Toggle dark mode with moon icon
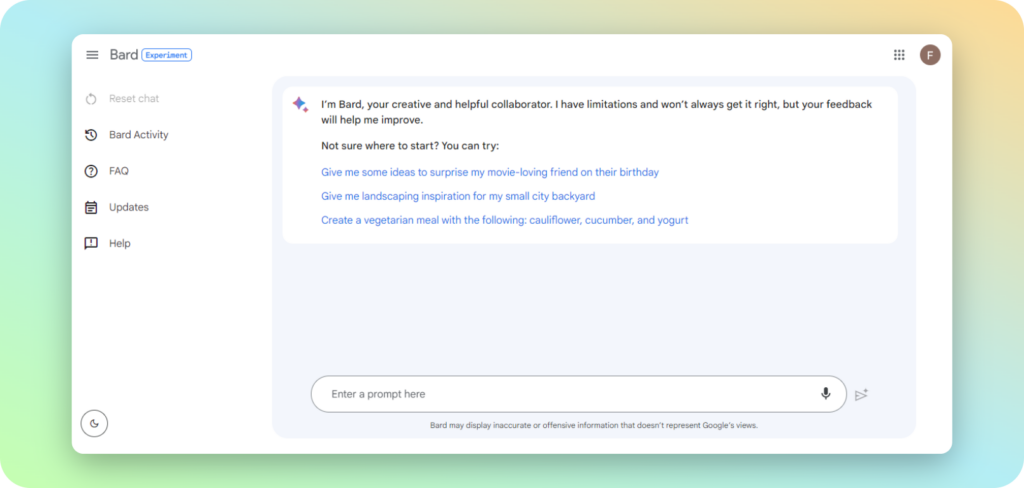The image size is (1024, 488). pos(94,423)
